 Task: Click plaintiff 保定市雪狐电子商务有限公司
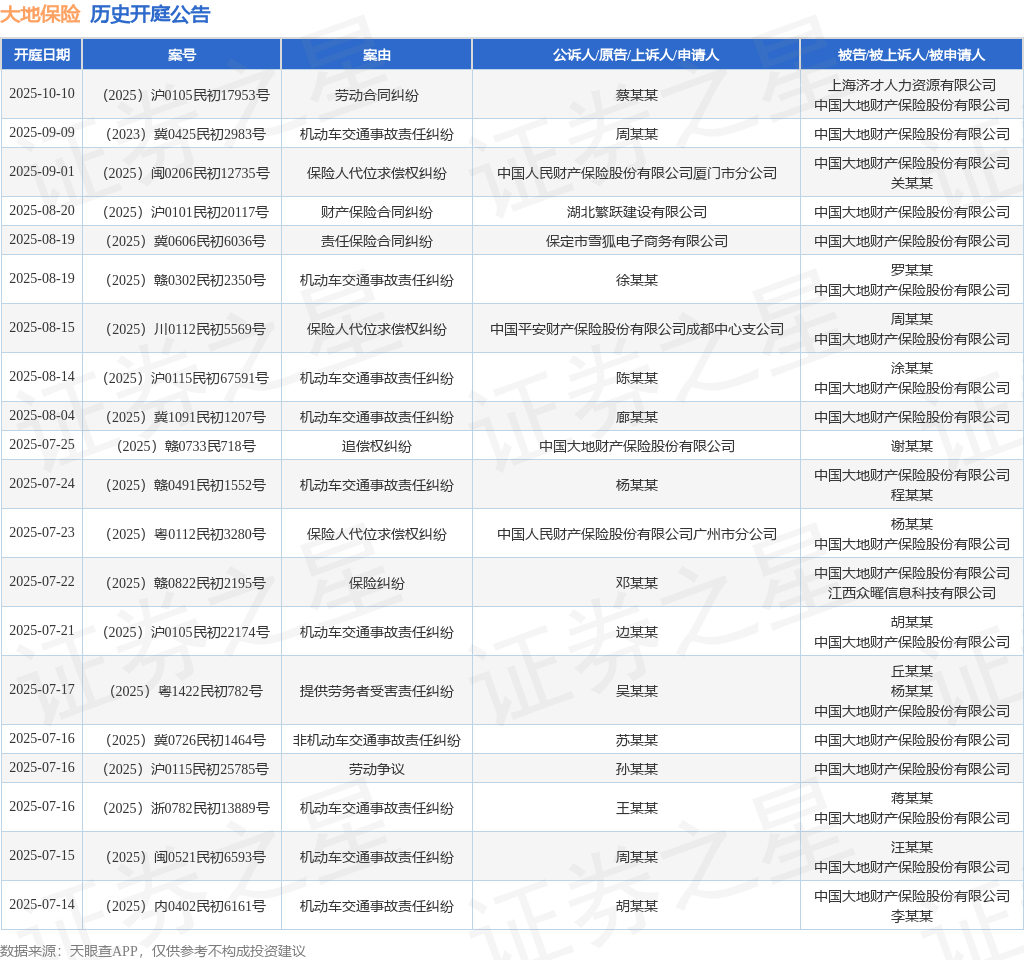tap(637, 242)
